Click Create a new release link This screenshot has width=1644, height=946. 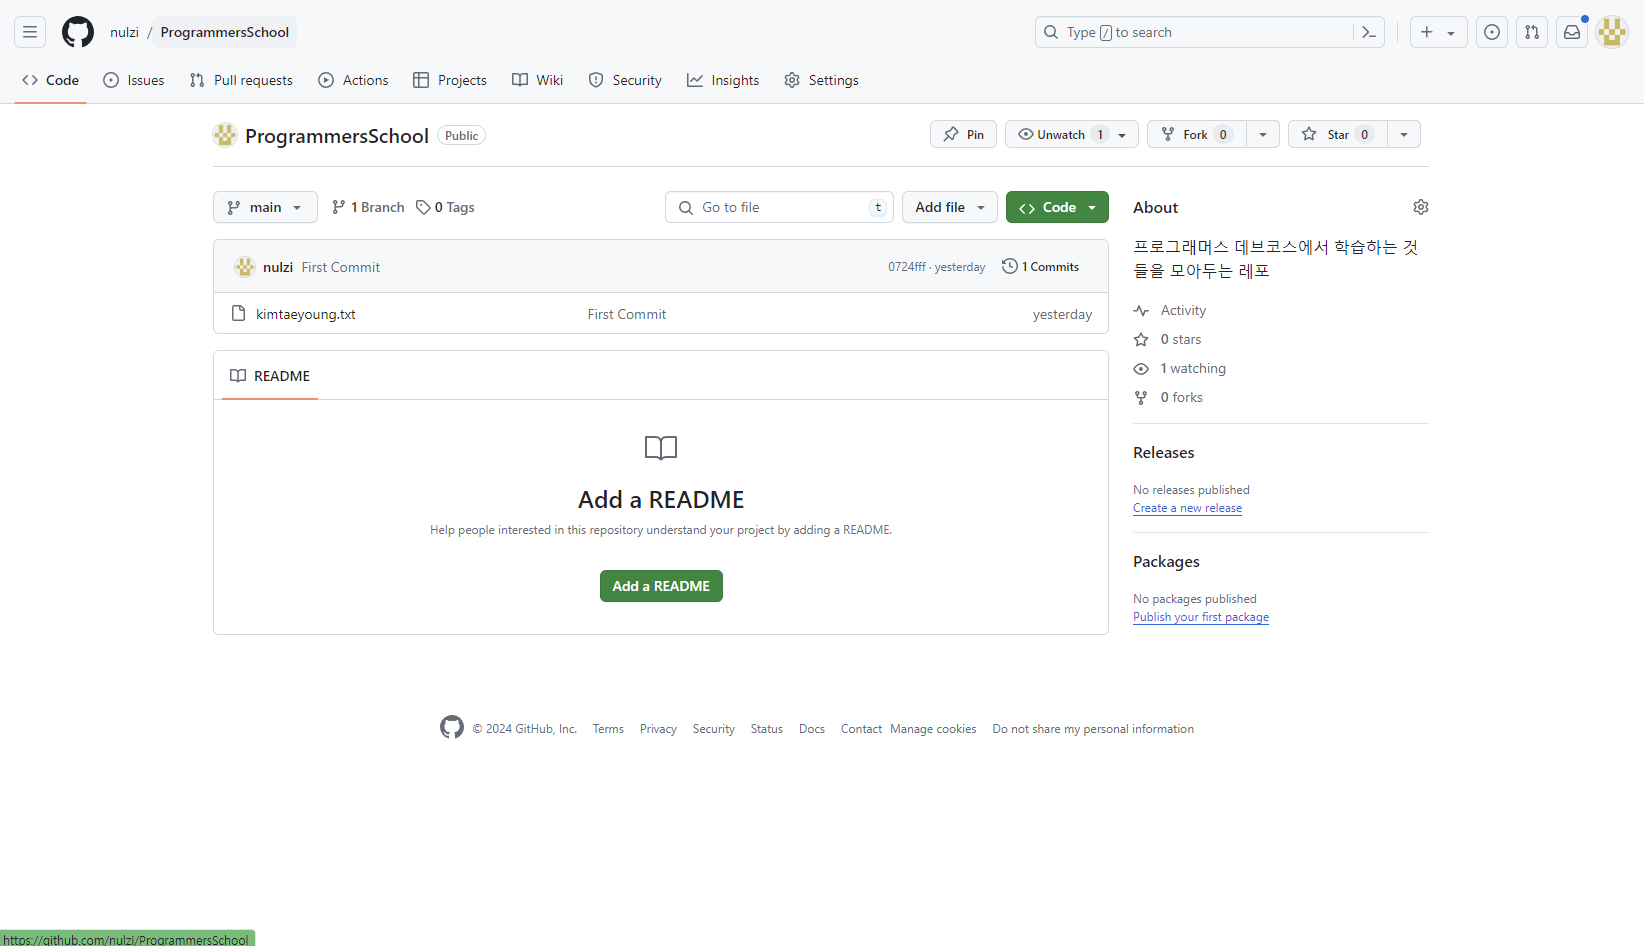(1188, 508)
